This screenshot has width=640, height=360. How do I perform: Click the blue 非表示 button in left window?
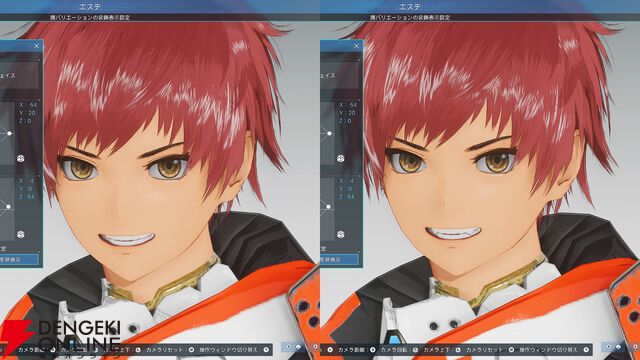(19, 259)
